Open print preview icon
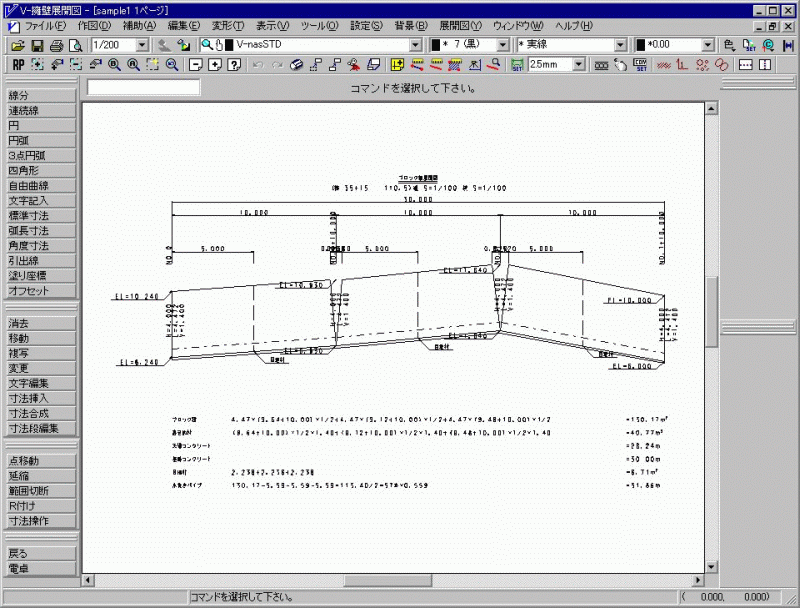 pos(74,45)
